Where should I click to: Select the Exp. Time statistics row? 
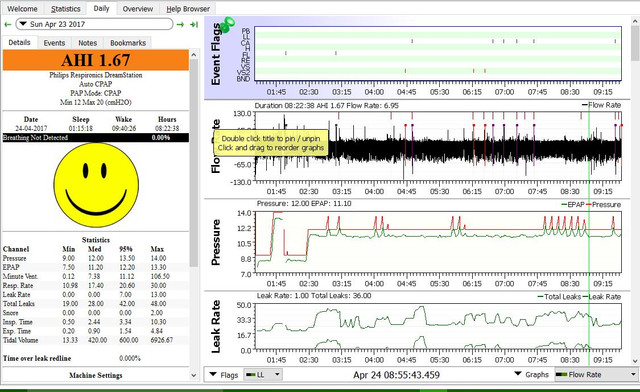(x=96, y=331)
